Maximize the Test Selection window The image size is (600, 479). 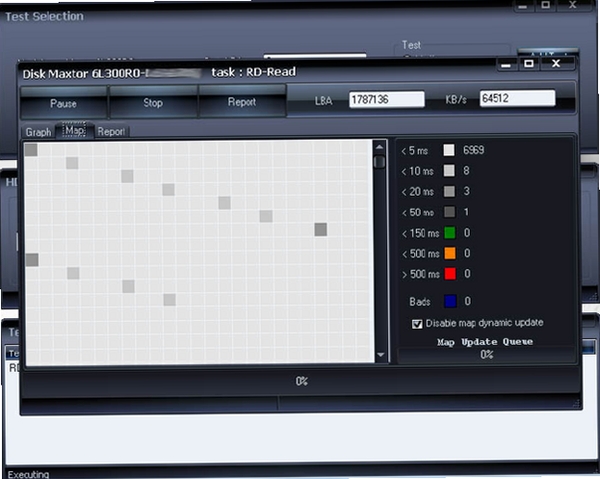(546, 5)
